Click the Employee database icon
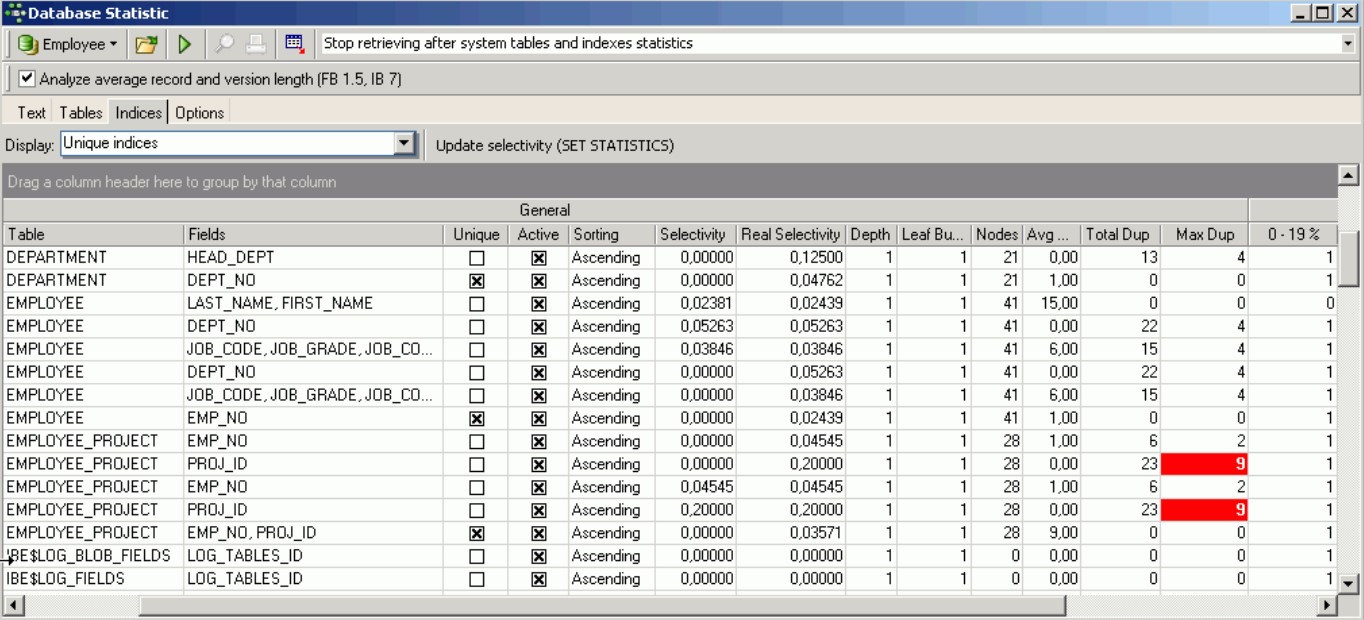The image size is (1364, 620). (x=28, y=44)
